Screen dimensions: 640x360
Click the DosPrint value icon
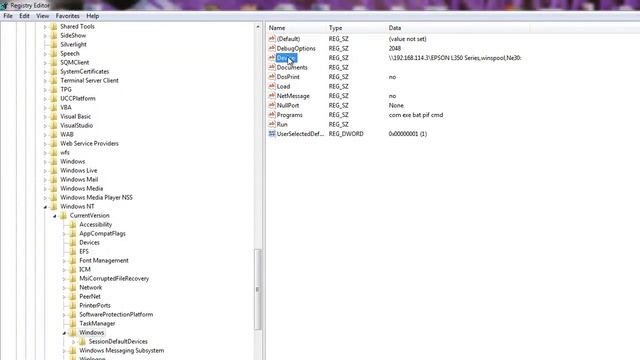point(272,77)
